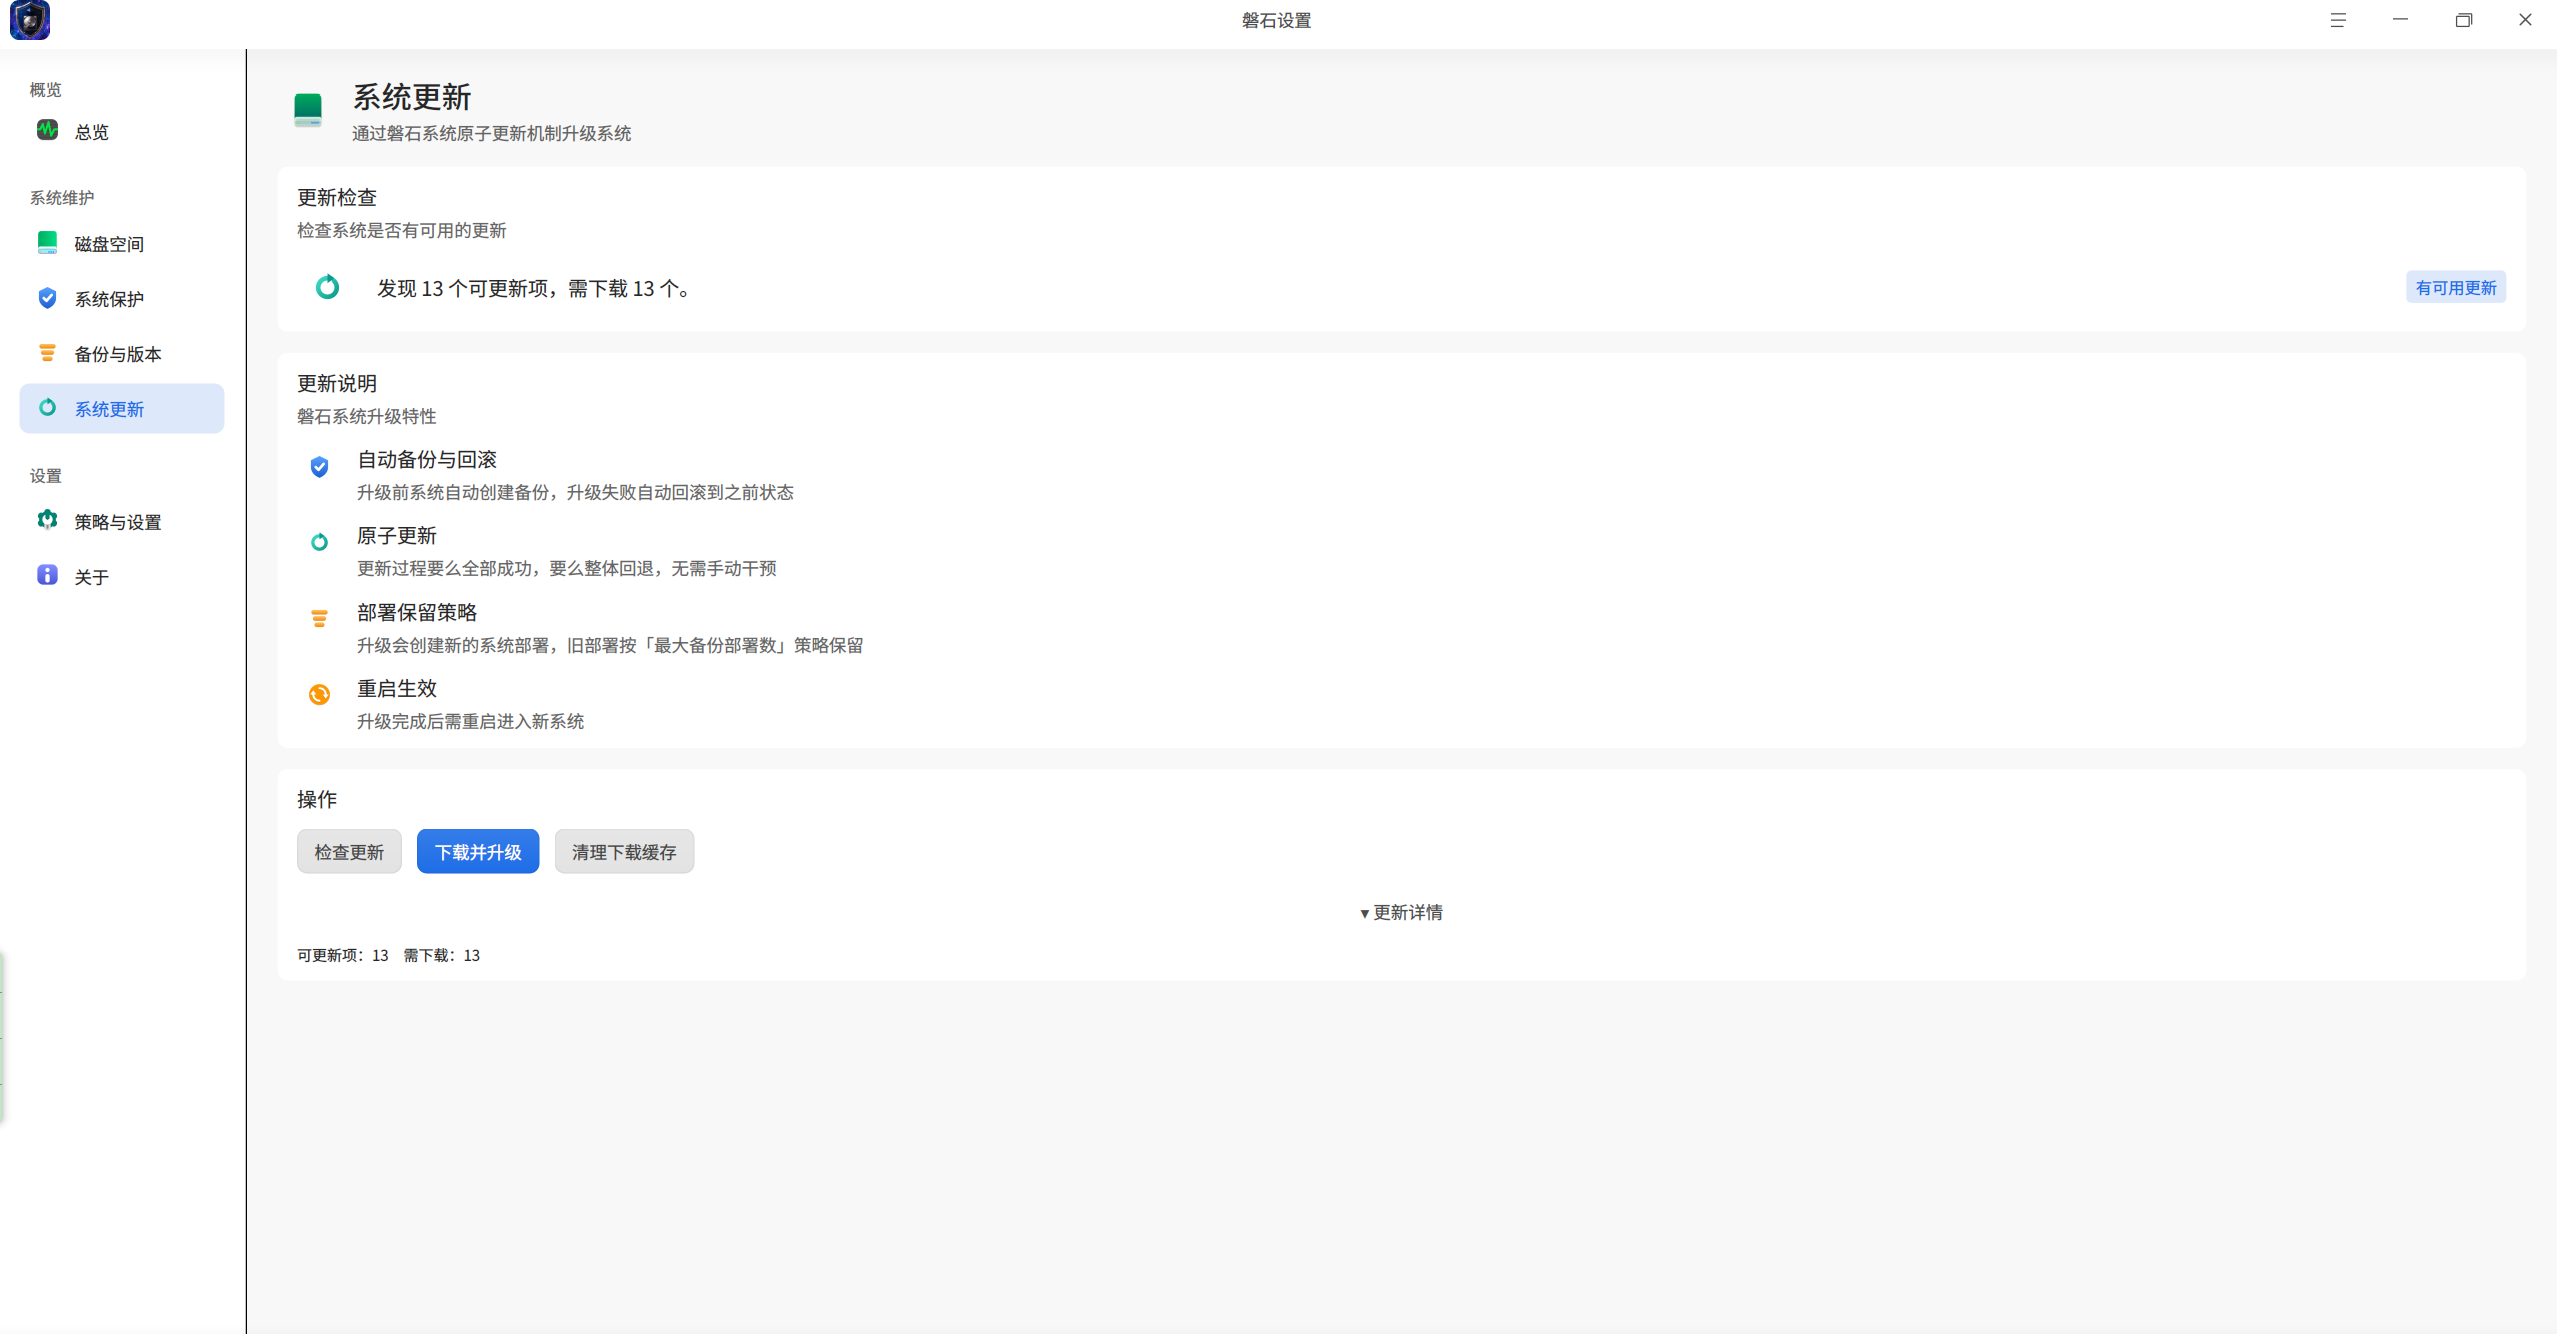This screenshot has width=2557, height=1334.
Task: Click the green disk icon beside 磁盘空间
Action: [x=47, y=242]
